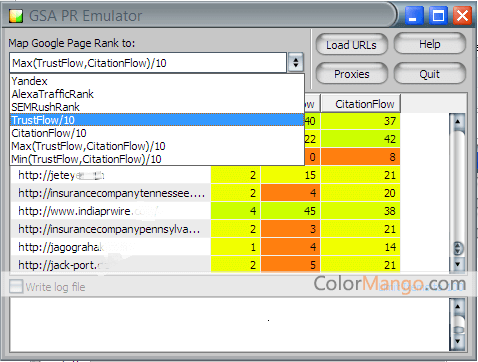This screenshot has width=478, height=362.
Task: Open the Proxies settings button
Action: click(351, 74)
